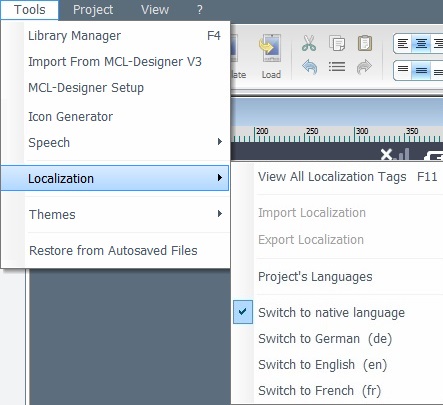The height and width of the screenshot is (405, 443).
Task: Toggle middle vertical alignment button
Action: tap(421, 70)
